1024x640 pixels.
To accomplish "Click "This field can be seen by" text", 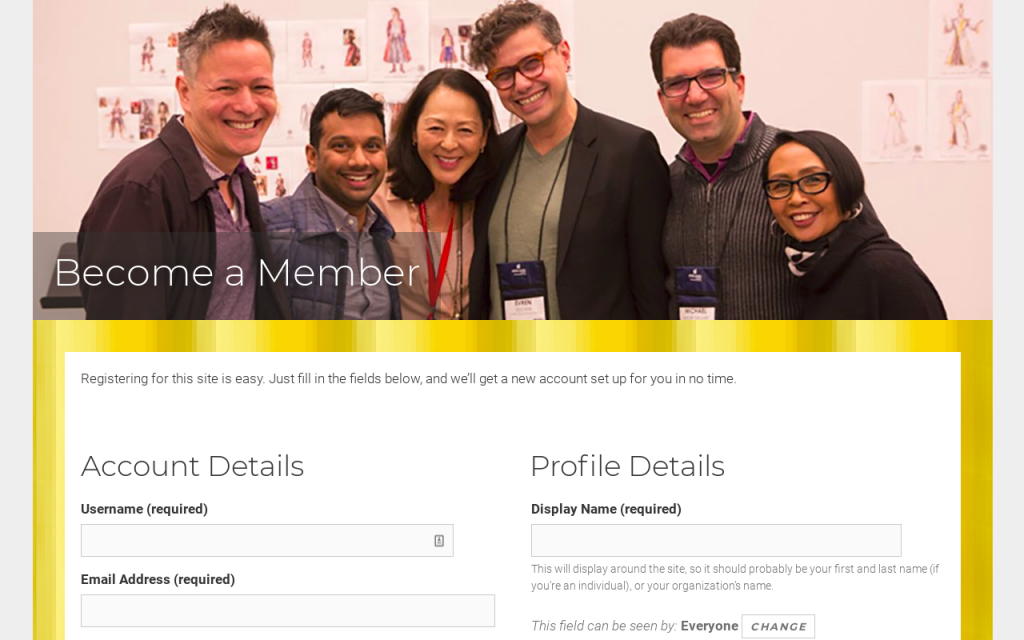I will coord(604,626).
